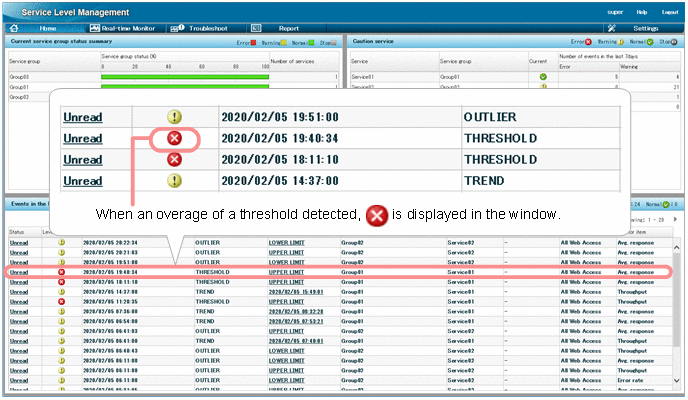688x400 pixels.
Task: Open the Troubleshoot tab
Action: click(x=208, y=29)
